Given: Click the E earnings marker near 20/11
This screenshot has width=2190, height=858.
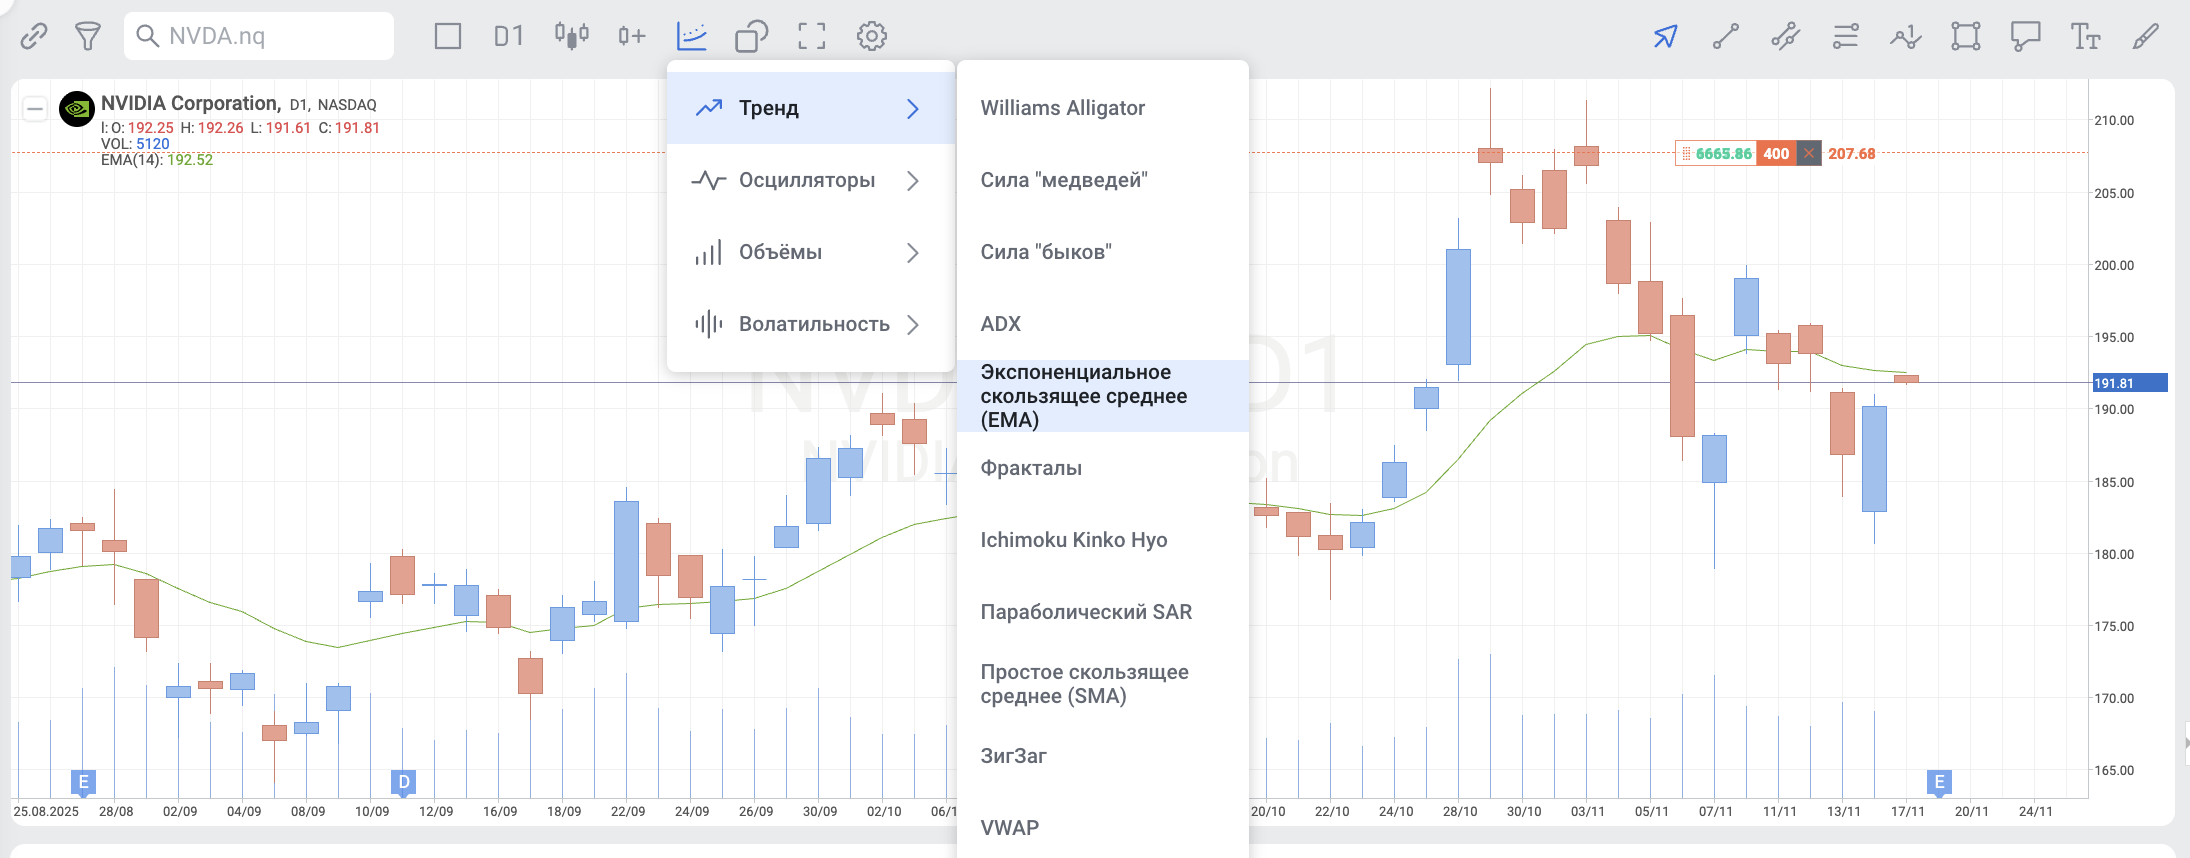Looking at the screenshot, I should click(x=1940, y=782).
